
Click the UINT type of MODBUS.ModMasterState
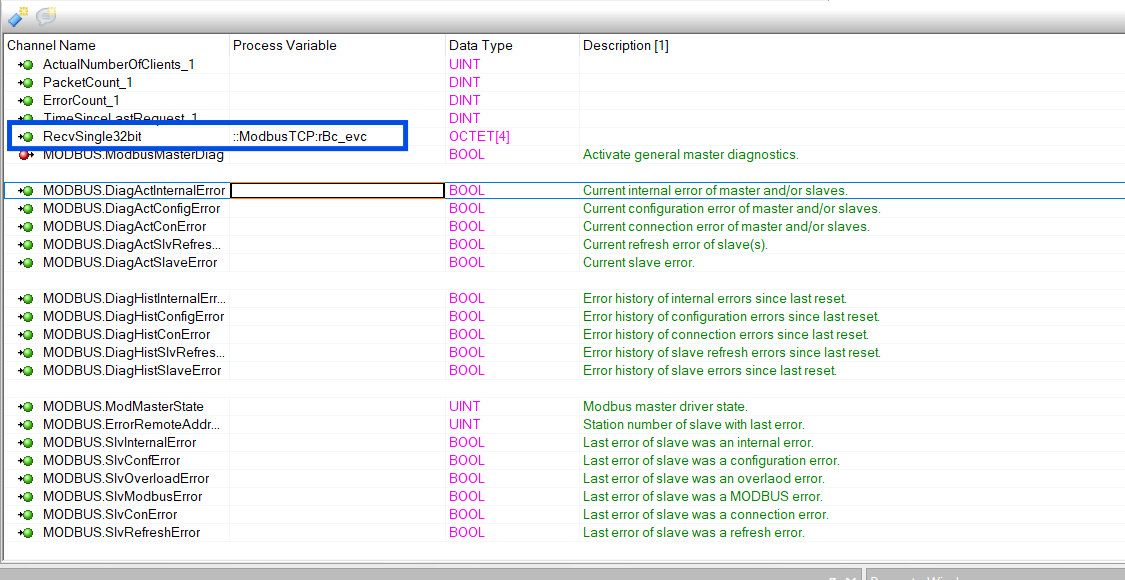(465, 407)
